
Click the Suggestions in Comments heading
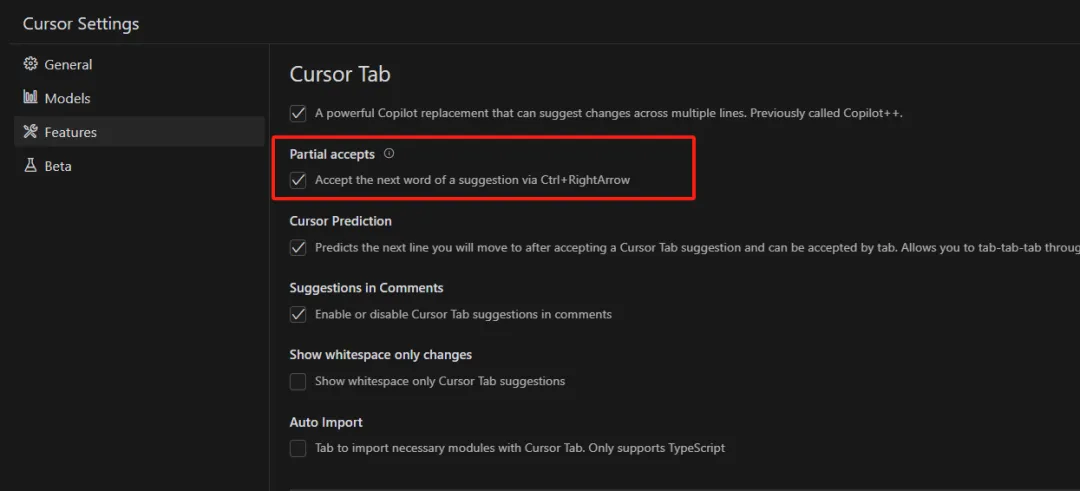click(366, 288)
